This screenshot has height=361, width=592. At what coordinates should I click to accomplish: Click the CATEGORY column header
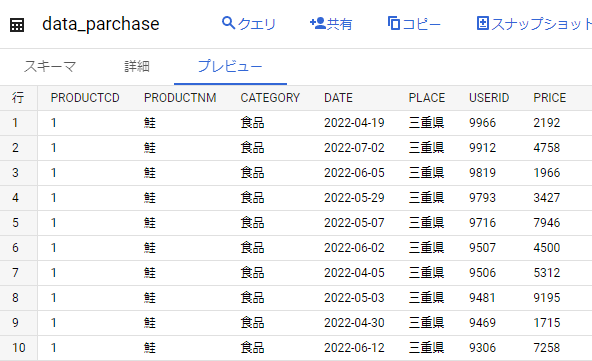pos(270,98)
